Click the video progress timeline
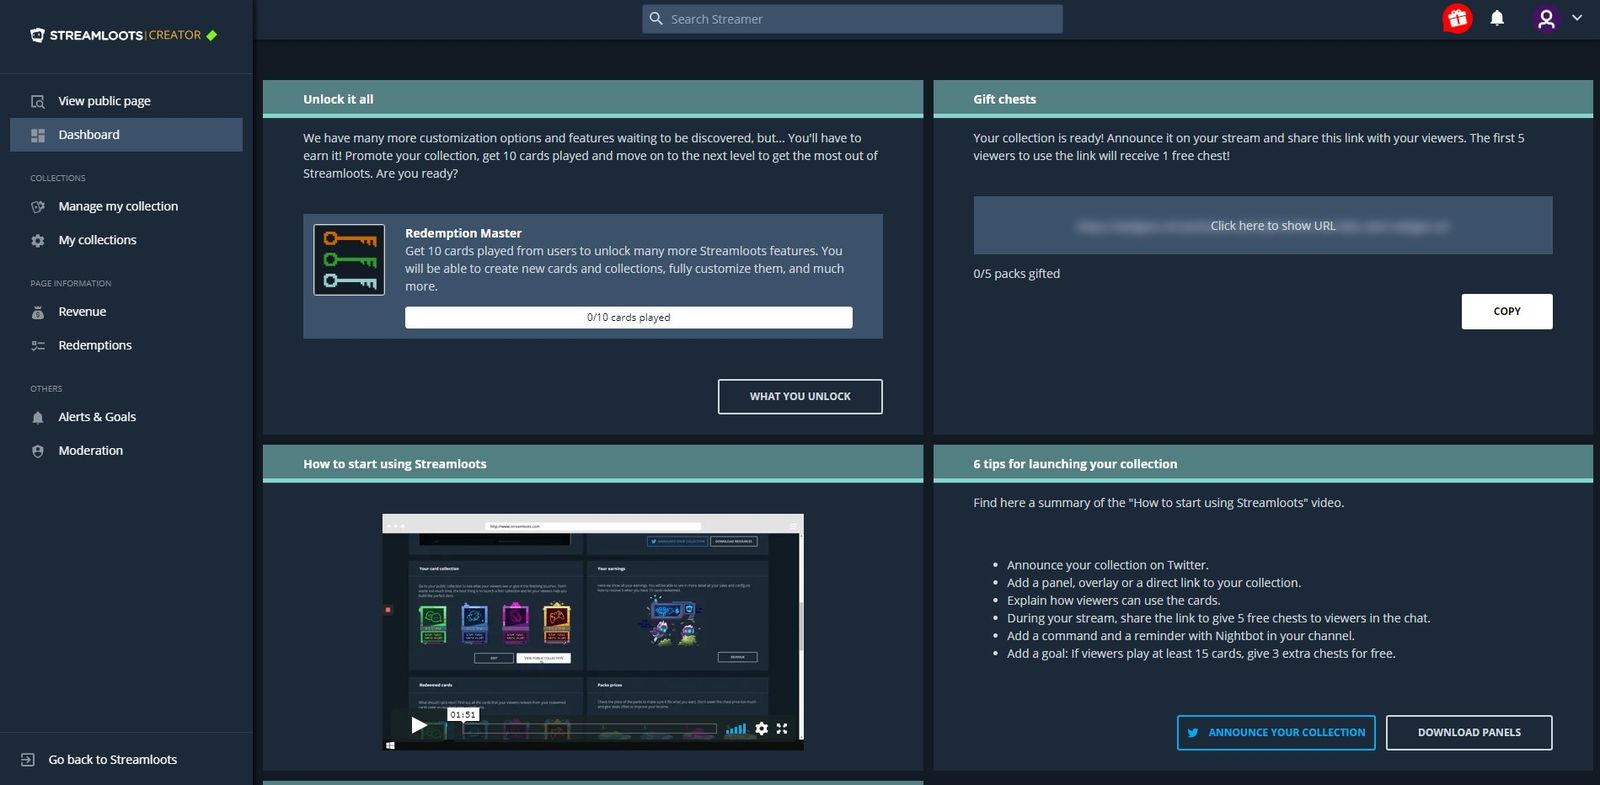The width and height of the screenshot is (1600, 785). coord(590,729)
